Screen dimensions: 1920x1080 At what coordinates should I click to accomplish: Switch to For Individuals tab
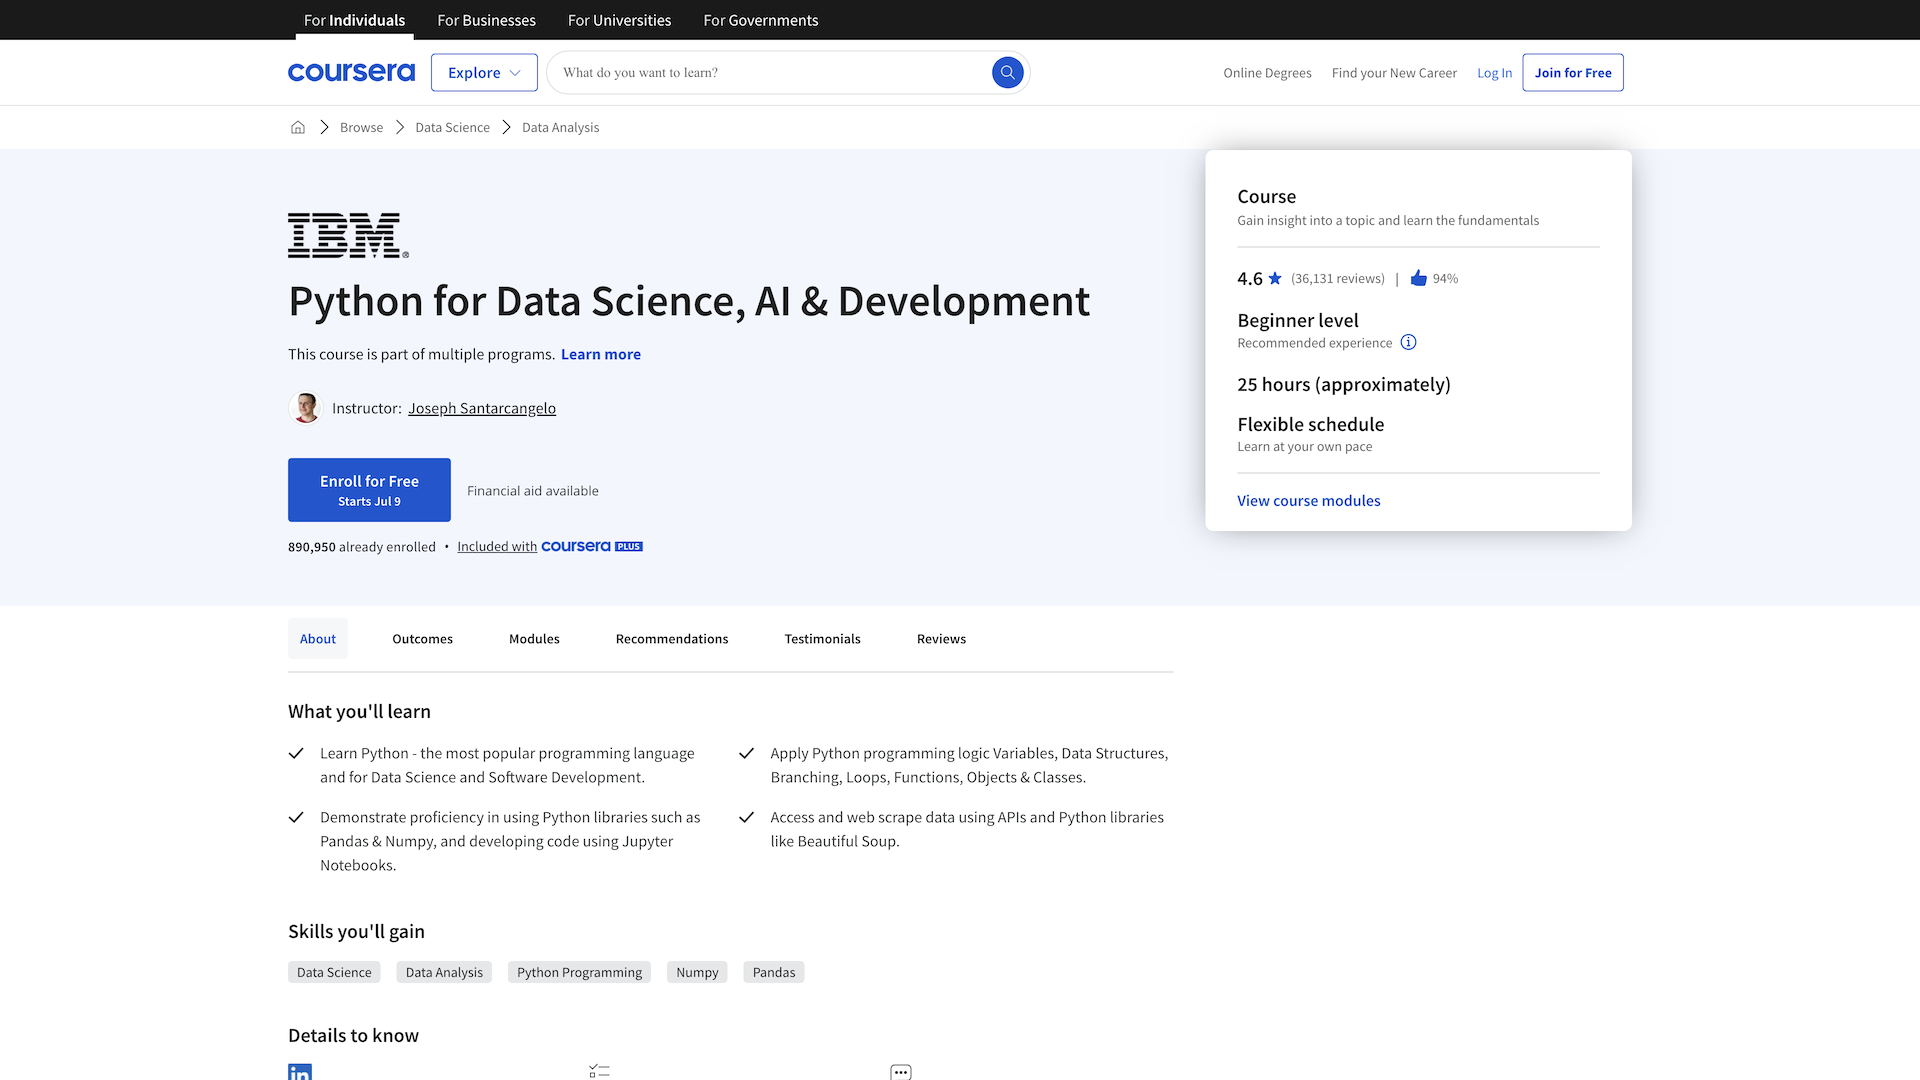[x=354, y=20]
